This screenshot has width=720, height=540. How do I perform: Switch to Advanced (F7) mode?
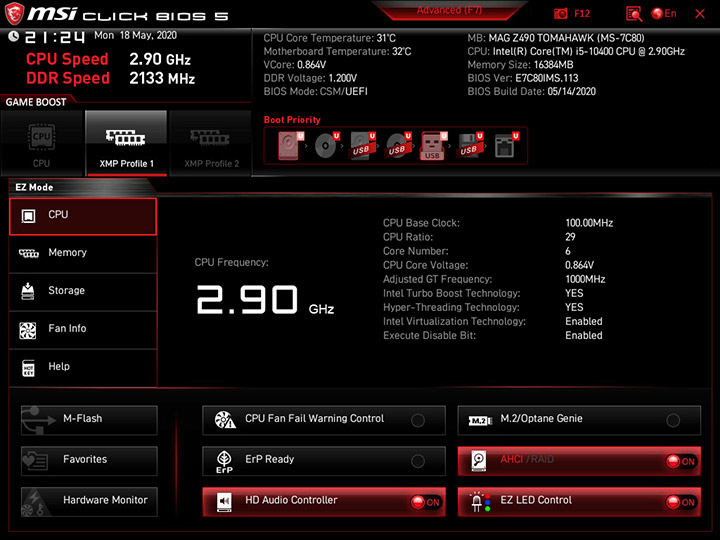[449, 10]
